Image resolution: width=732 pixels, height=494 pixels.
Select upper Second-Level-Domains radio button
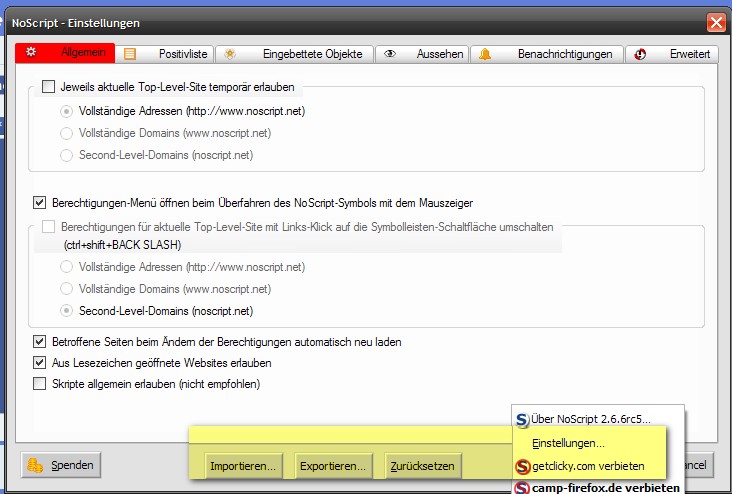(66, 155)
